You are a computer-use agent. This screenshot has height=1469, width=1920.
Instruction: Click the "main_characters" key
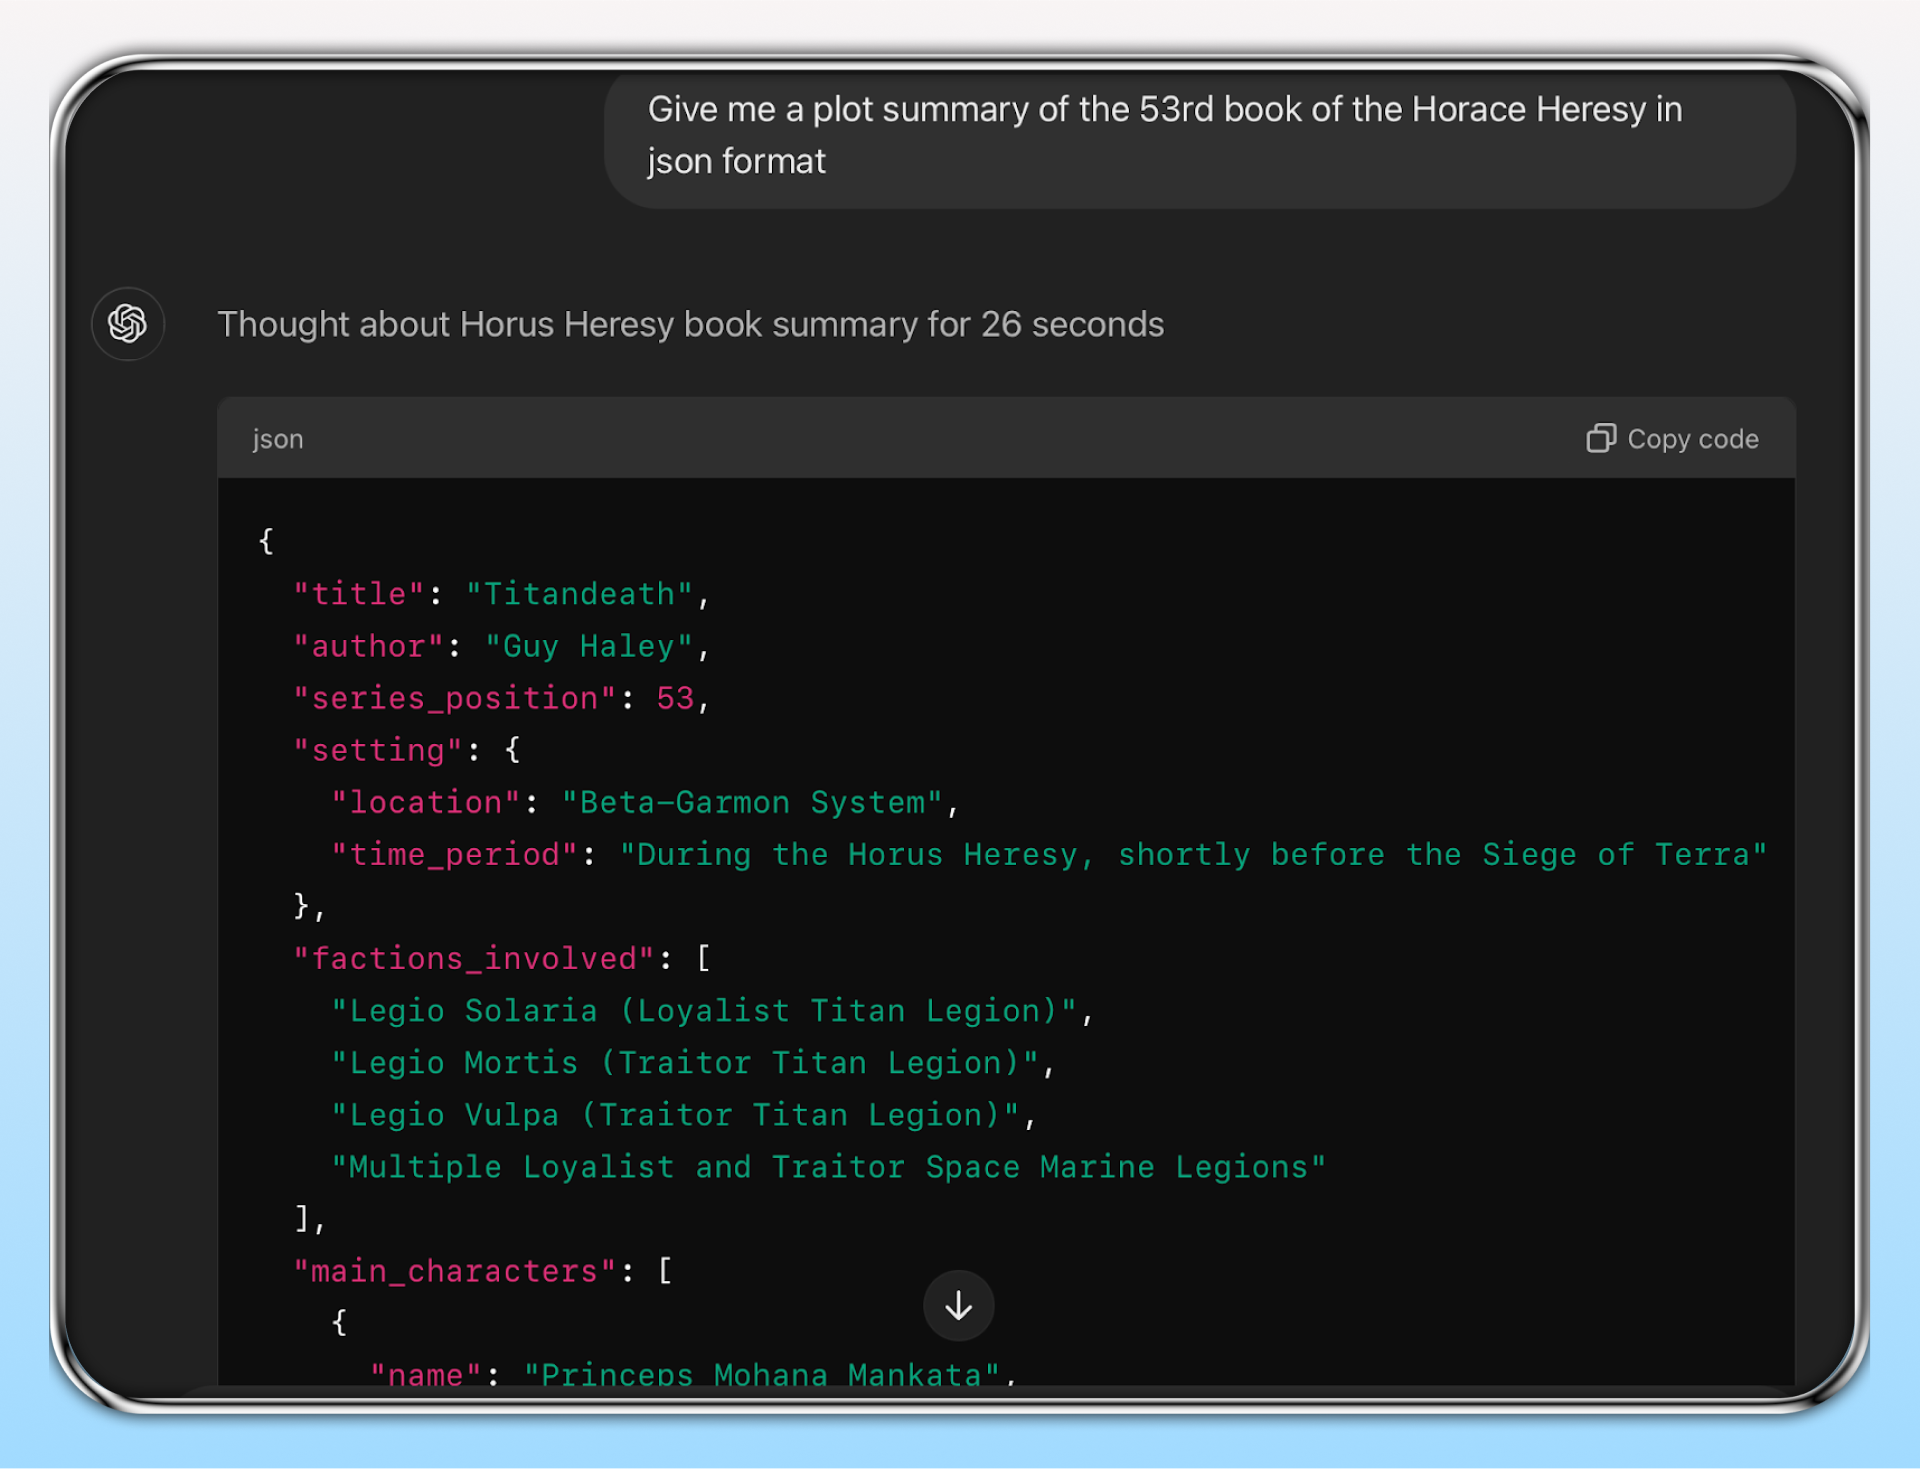pos(455,1271)
